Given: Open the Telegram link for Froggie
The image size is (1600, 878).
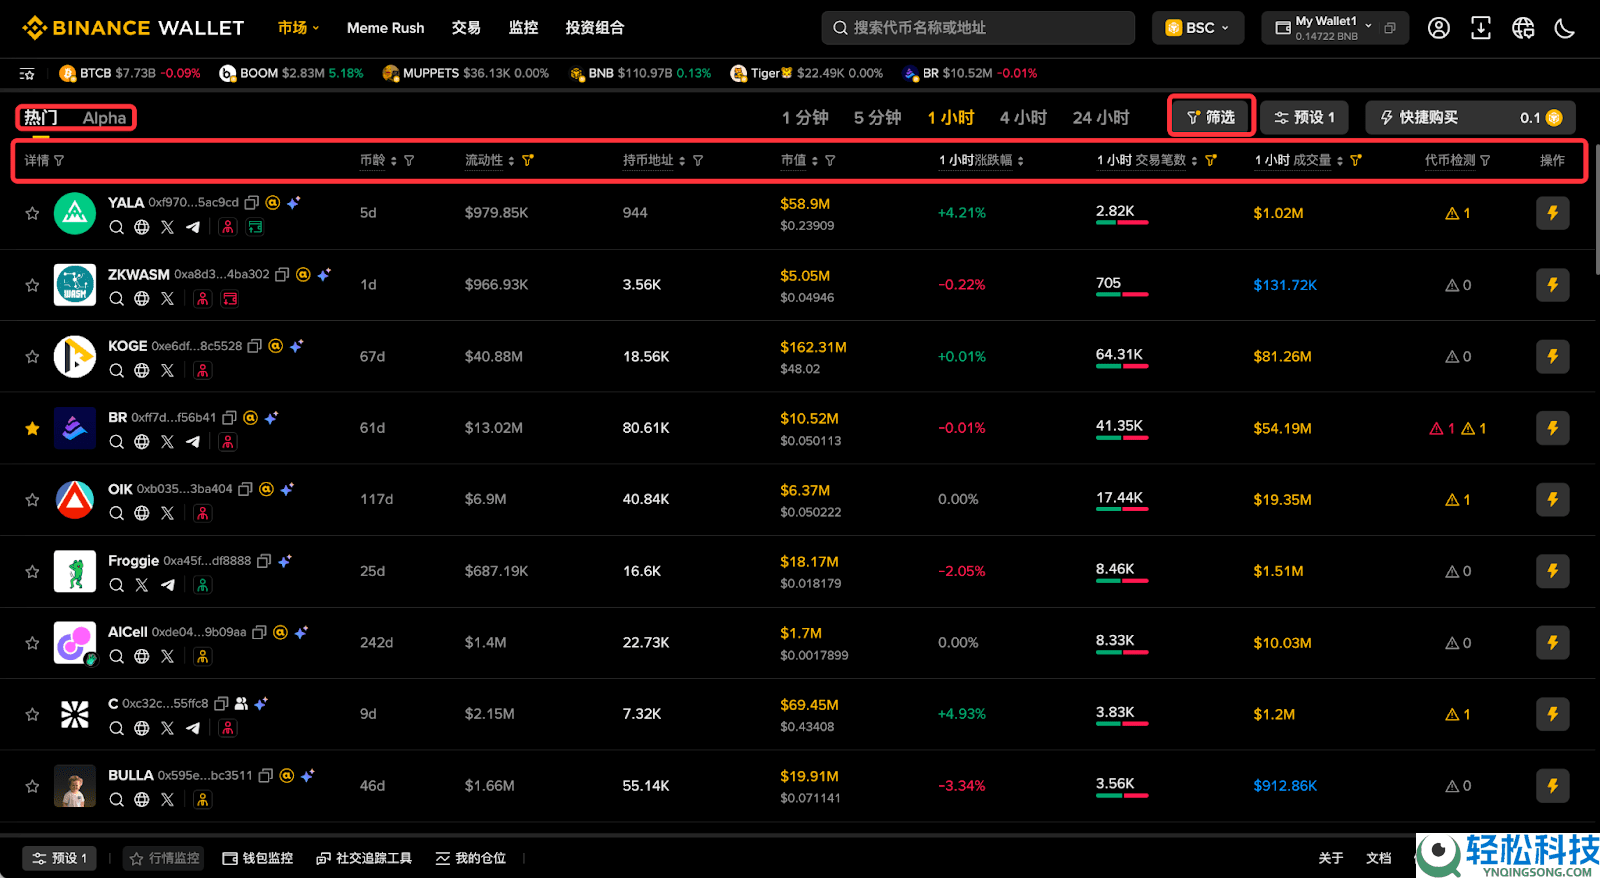Looking at the screenshot, I should [168, 585].
